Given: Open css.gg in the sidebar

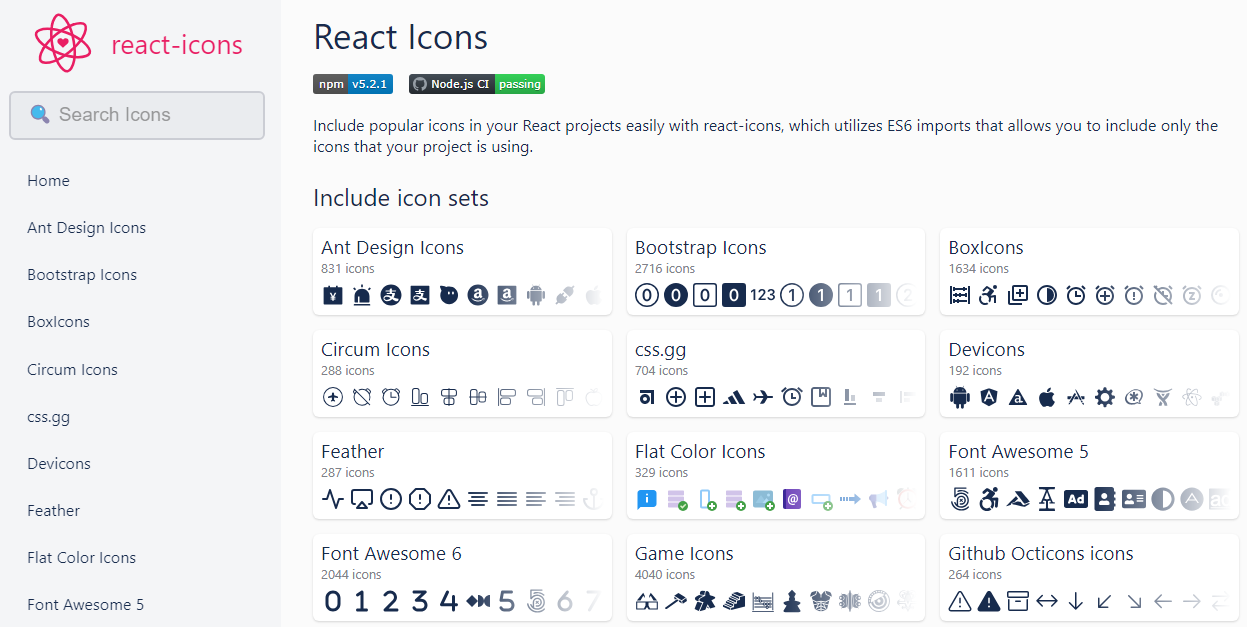Looking at the screenshot, I should pos(49,417).
